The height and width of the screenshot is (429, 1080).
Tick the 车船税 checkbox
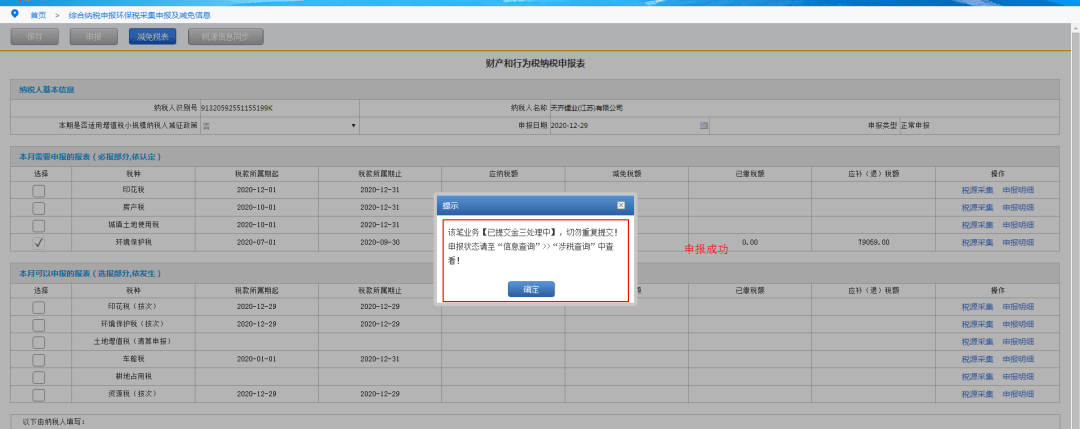point(39,359)
